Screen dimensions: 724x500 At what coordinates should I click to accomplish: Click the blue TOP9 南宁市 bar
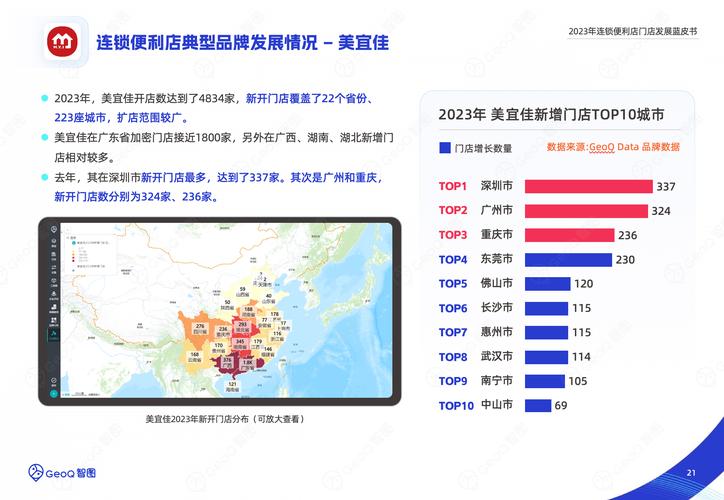[545, 381]
